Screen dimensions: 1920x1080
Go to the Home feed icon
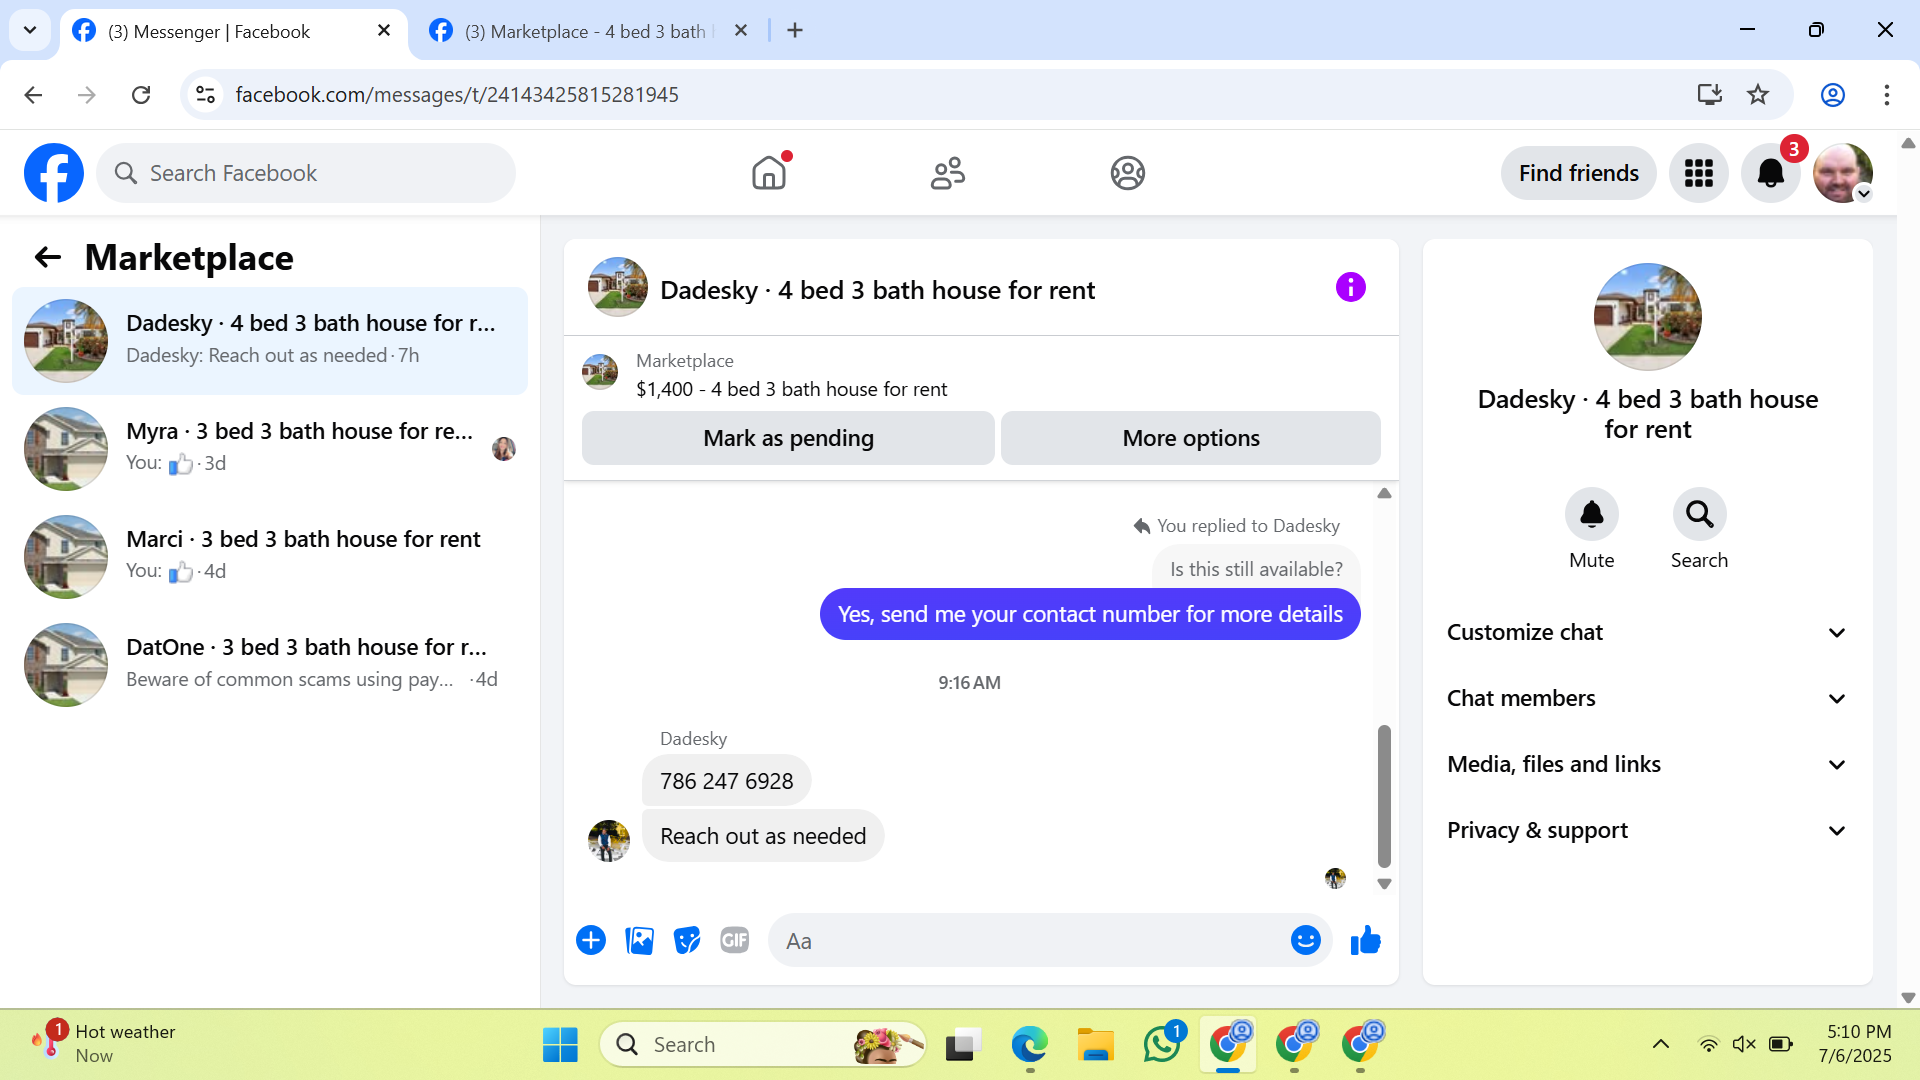(x=769, y=173)
